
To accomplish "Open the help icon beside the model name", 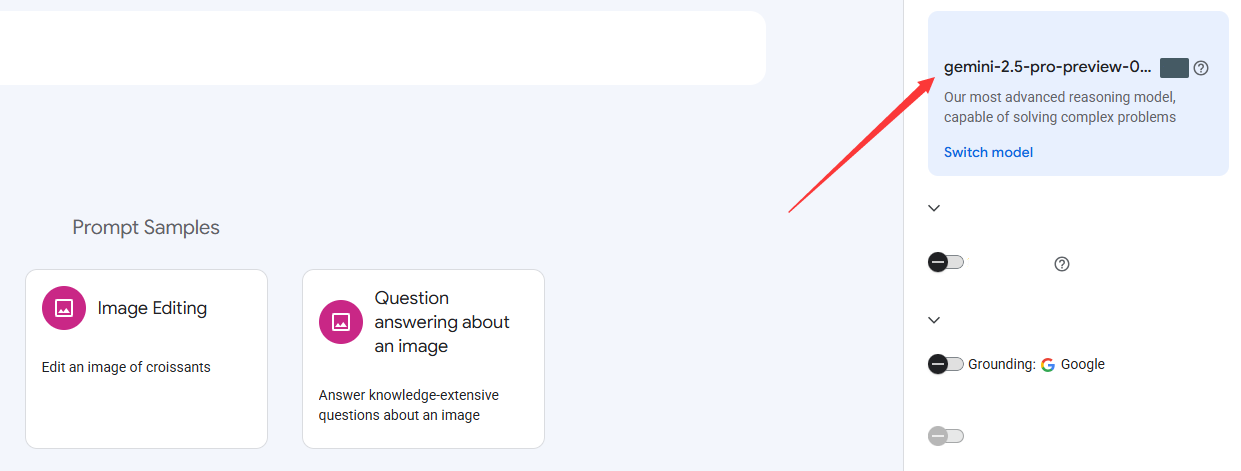I will coord(1201,68).
